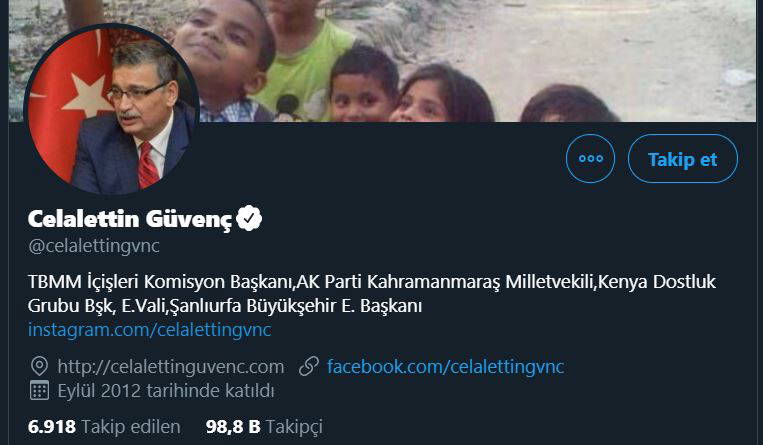Click the 6.918 following count number
The width and height of the screenshot is (763, 445).
pos(52,426)
